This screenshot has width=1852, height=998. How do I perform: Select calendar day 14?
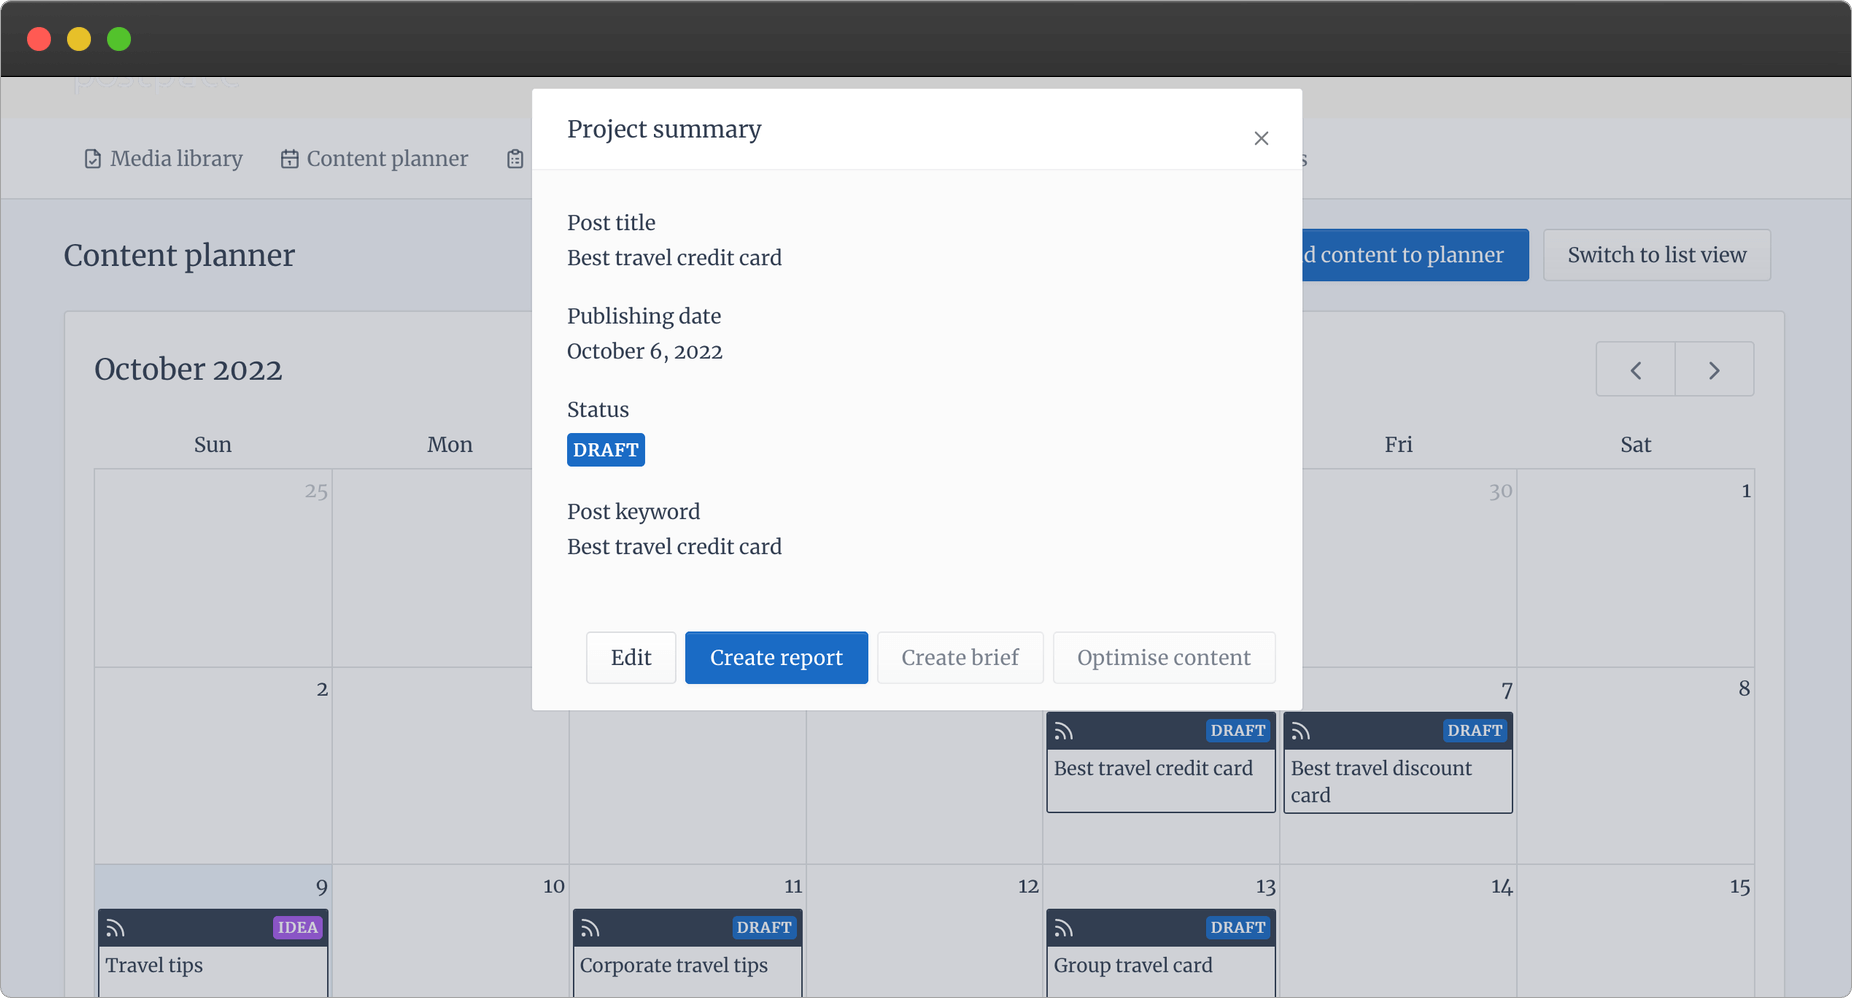point(1501,886)
